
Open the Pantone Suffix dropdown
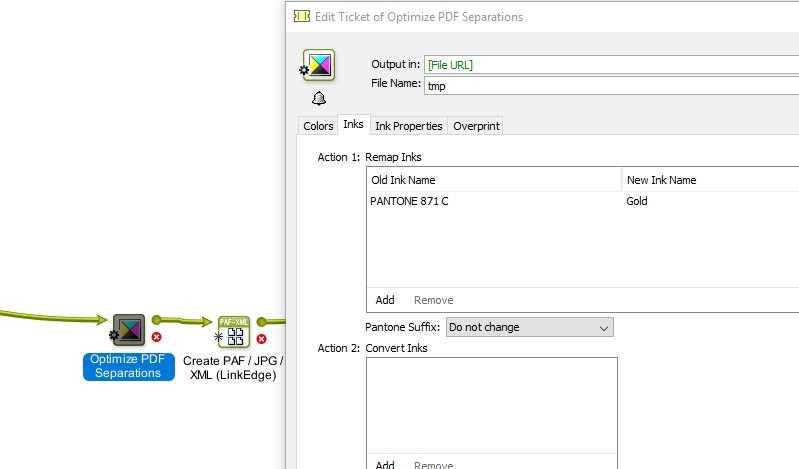pos(530,327)
